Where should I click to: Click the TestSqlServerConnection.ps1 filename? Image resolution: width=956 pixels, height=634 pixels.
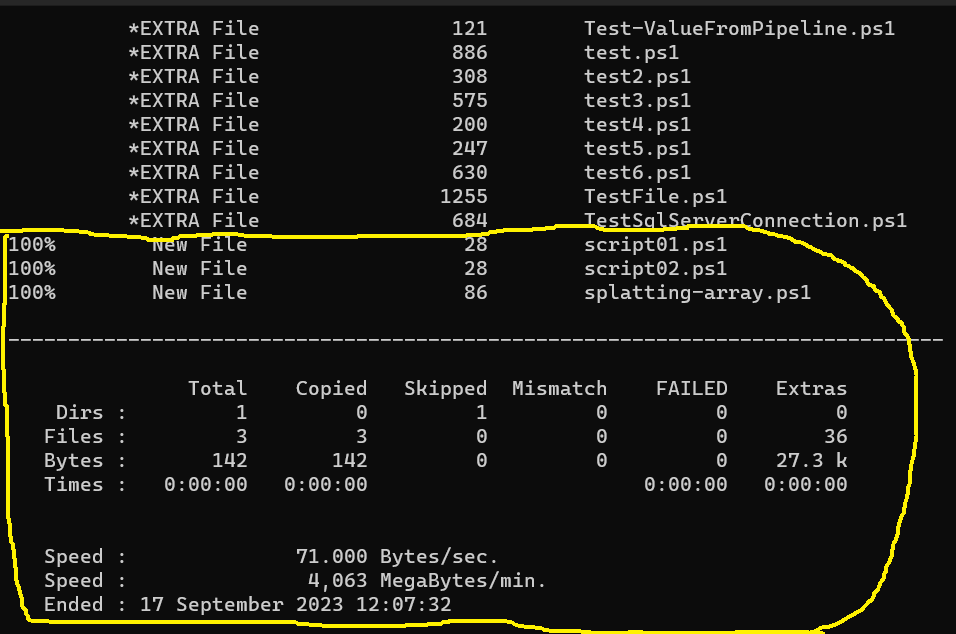[x=745, y=220]
